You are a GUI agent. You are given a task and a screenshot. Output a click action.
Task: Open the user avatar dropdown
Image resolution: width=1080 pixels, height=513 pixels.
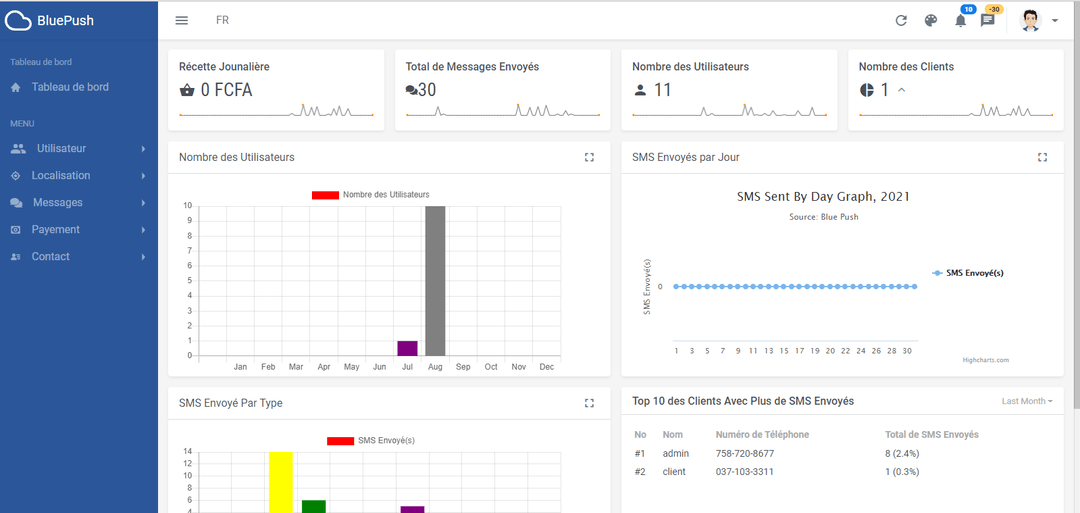click(1038, 20)
